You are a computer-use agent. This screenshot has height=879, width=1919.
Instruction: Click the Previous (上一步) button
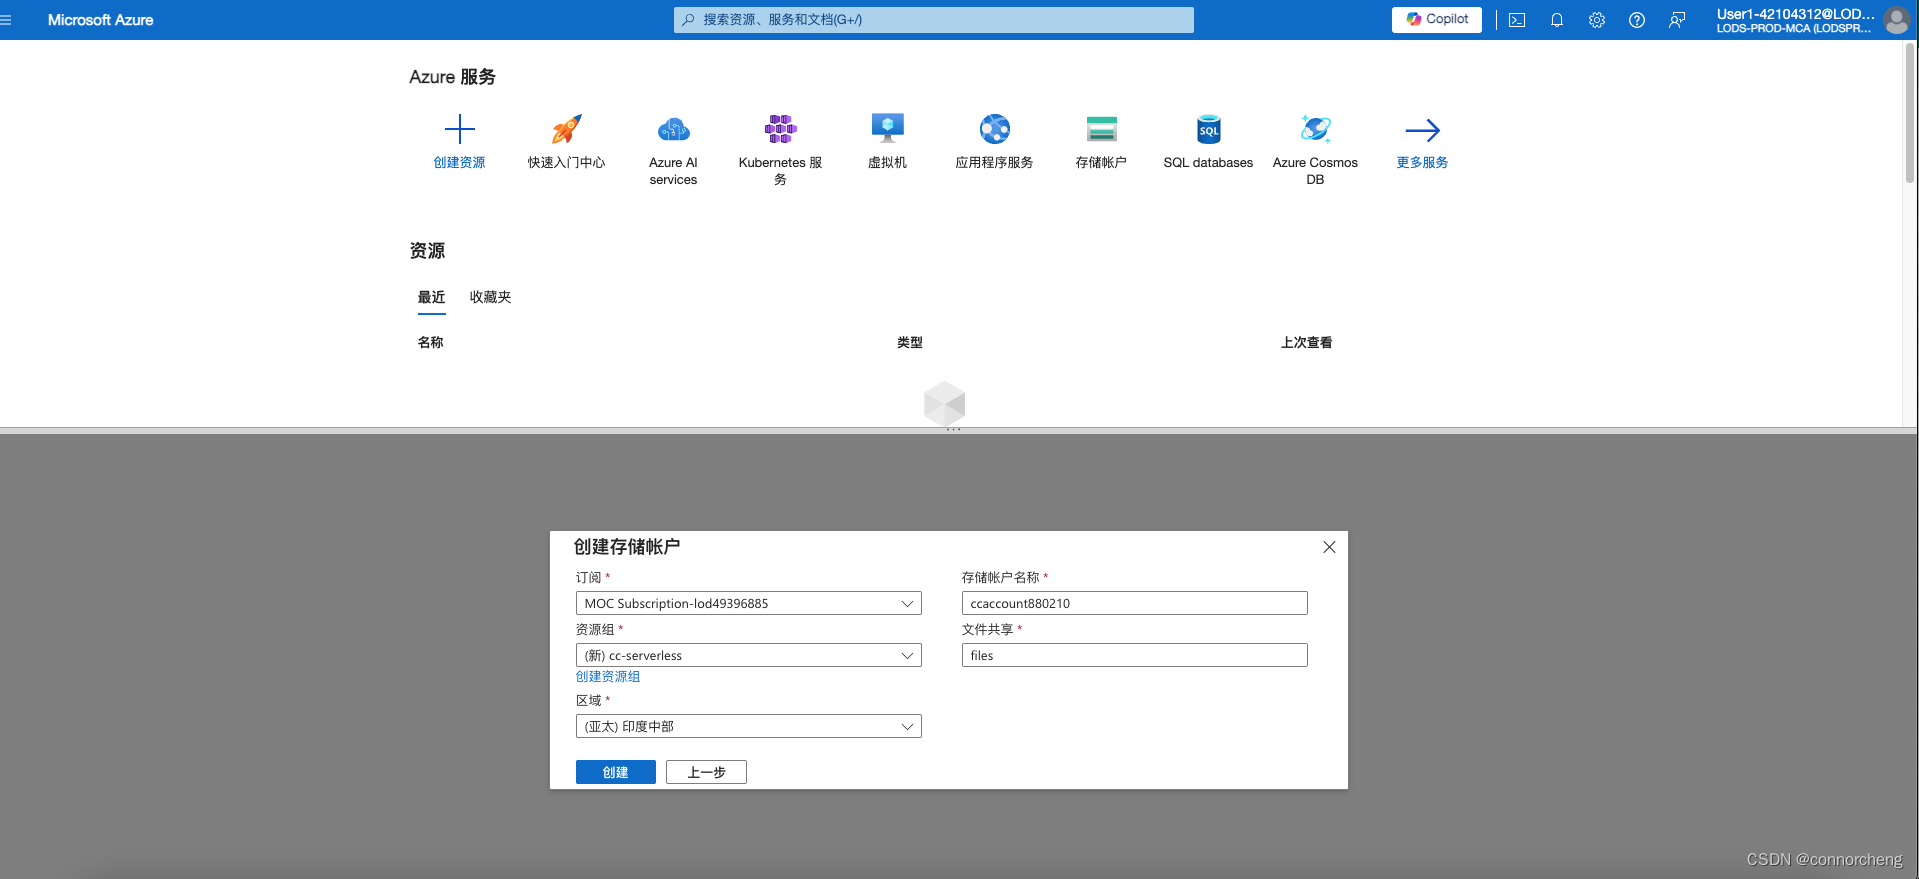click(x=706, y=772)
